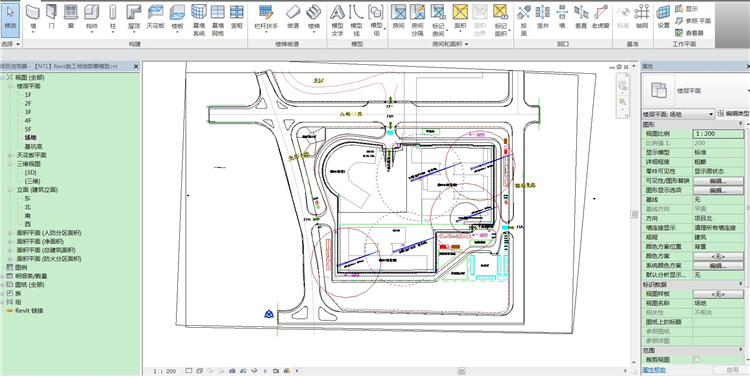750x376 pixels.
Task: Open the 选择 dropdown under Modify
Action: [11, 44]
